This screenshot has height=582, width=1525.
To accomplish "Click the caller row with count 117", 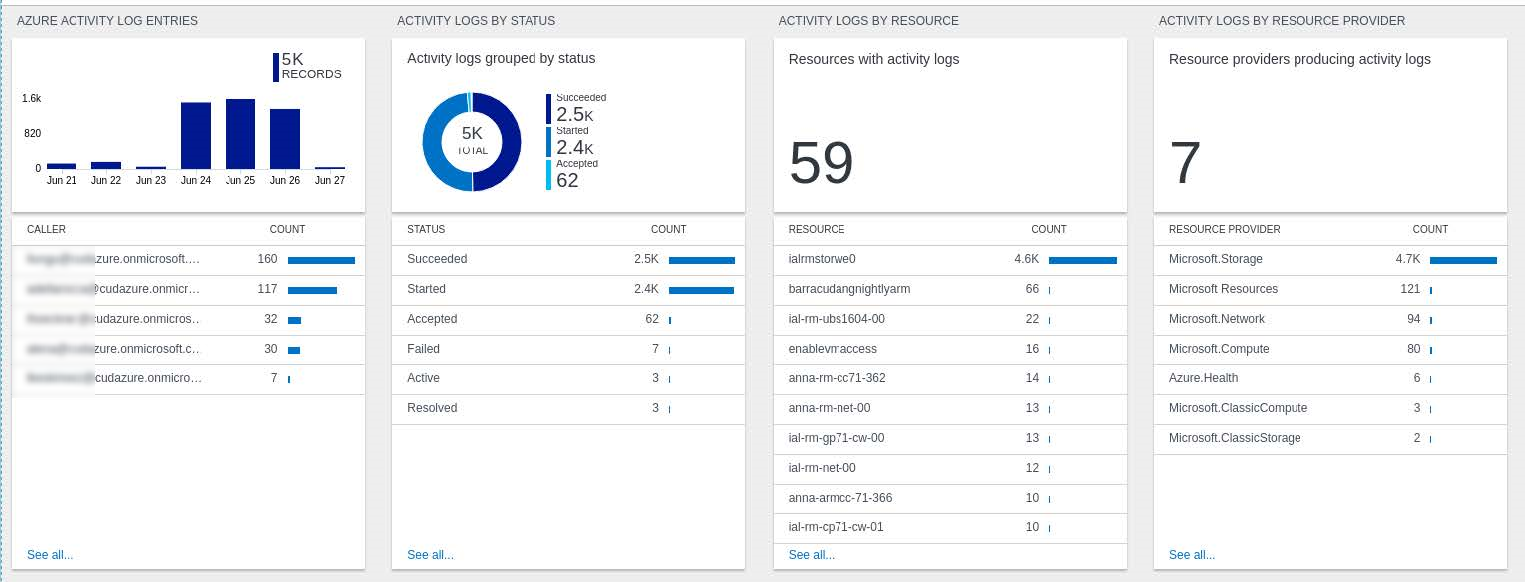I will click(x=188, y=289).
